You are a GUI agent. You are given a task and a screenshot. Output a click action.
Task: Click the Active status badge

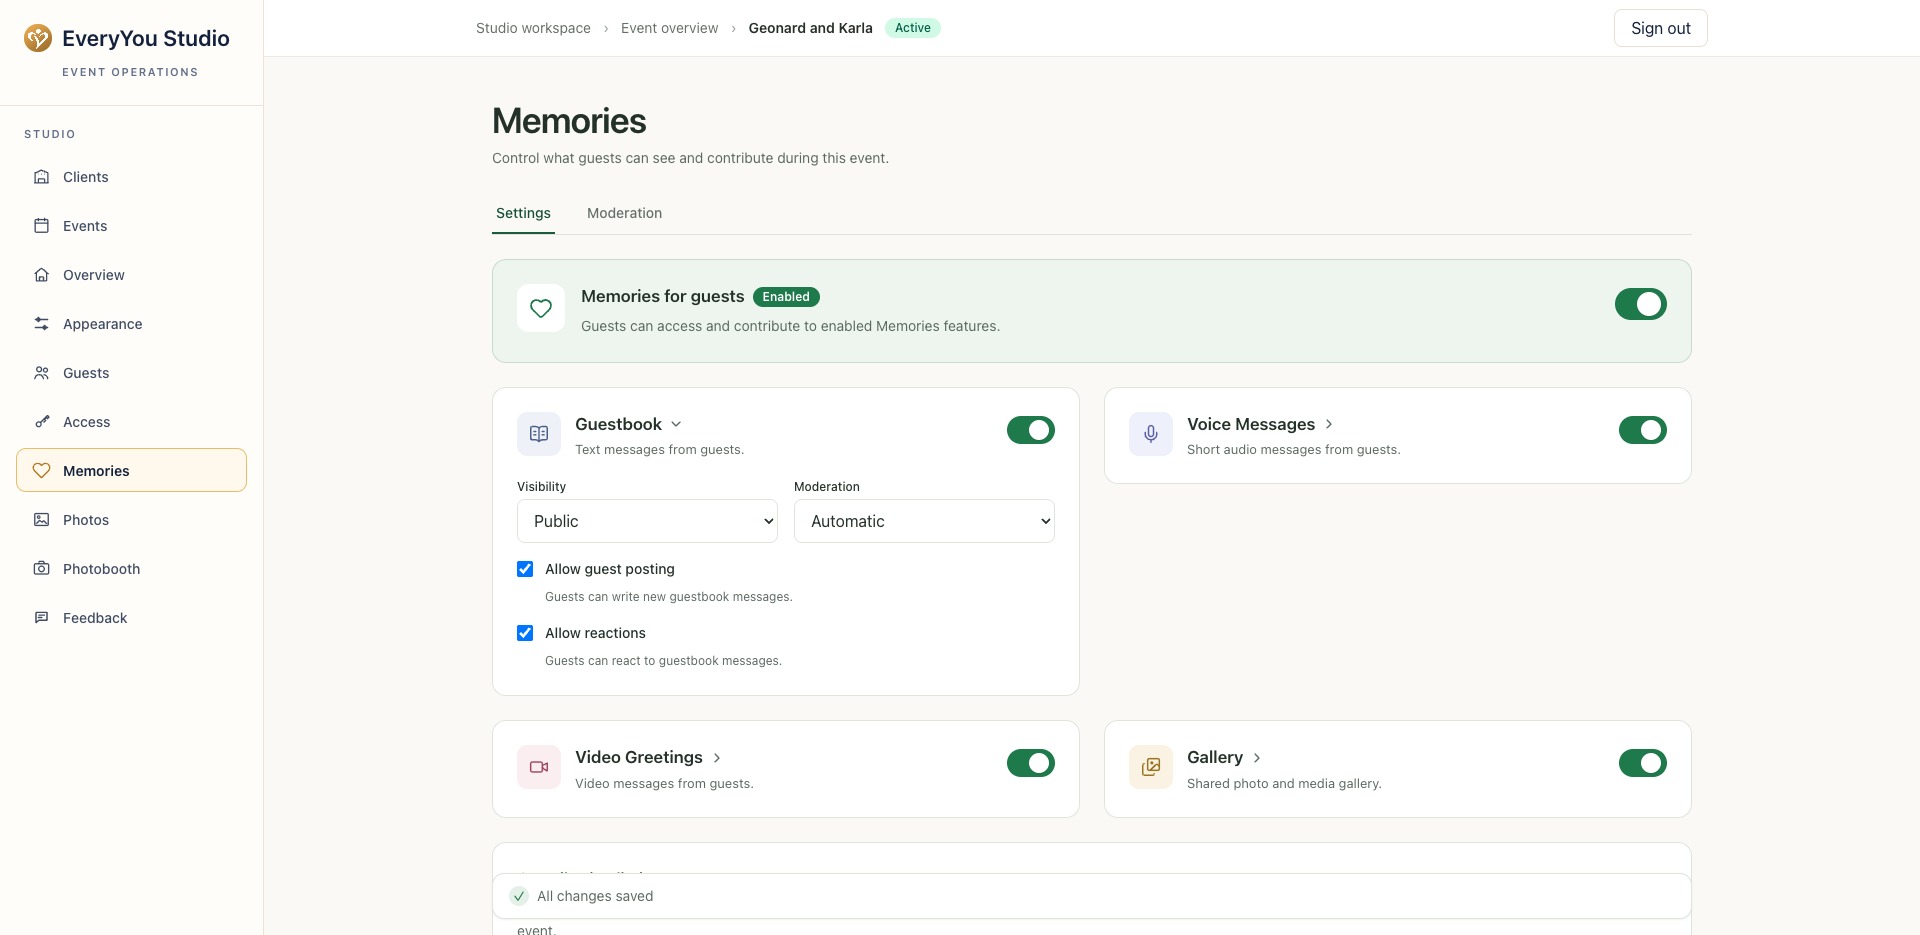pos(913,28)
